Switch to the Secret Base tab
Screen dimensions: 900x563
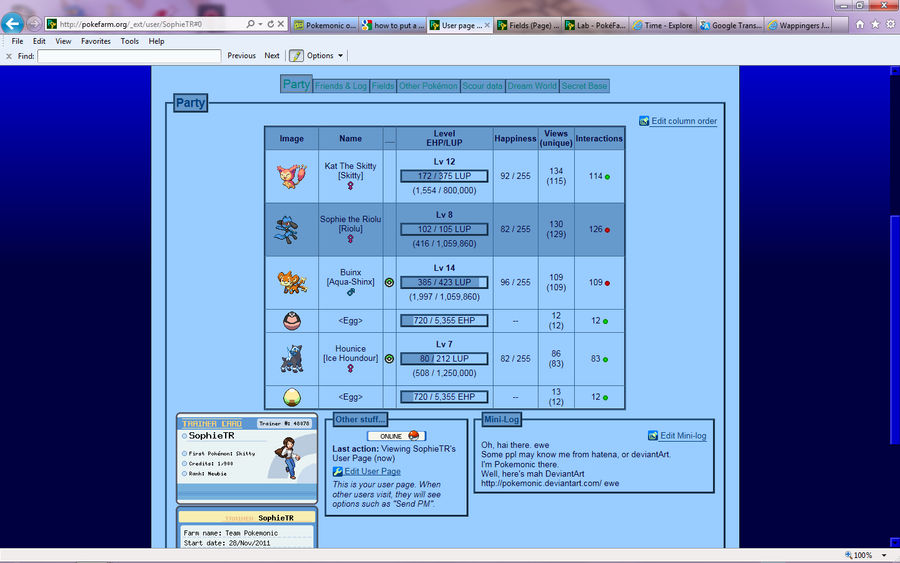(584, 86)
